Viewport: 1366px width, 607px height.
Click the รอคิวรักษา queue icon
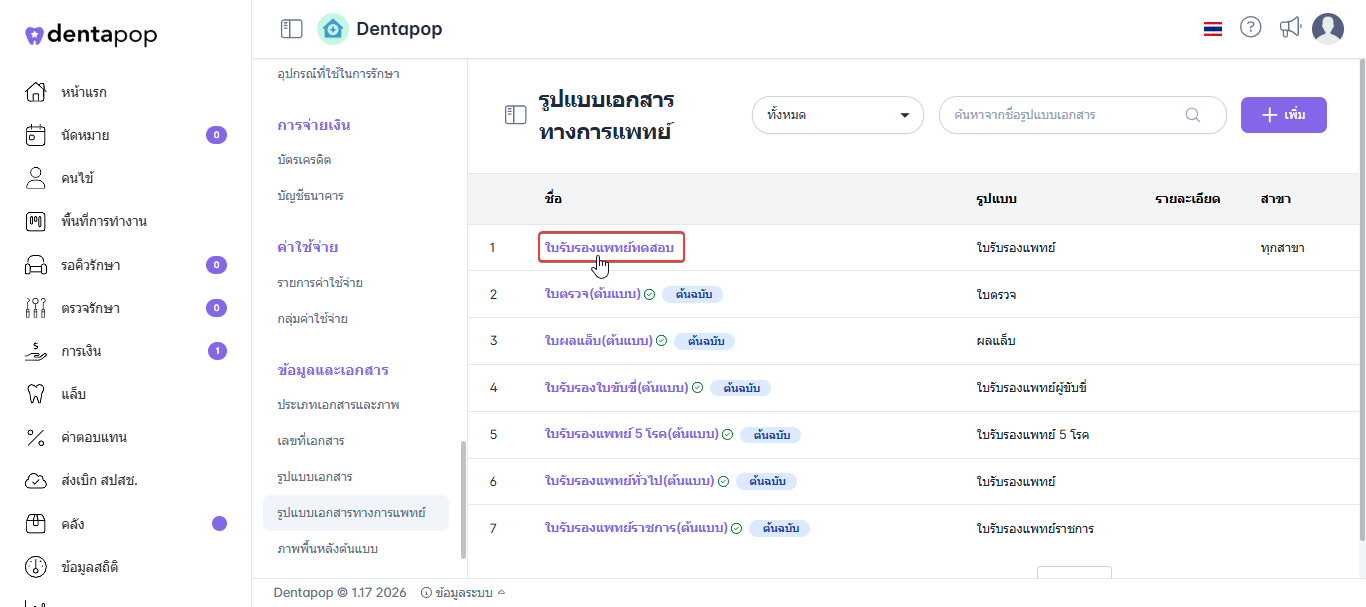tap(35, 265)
